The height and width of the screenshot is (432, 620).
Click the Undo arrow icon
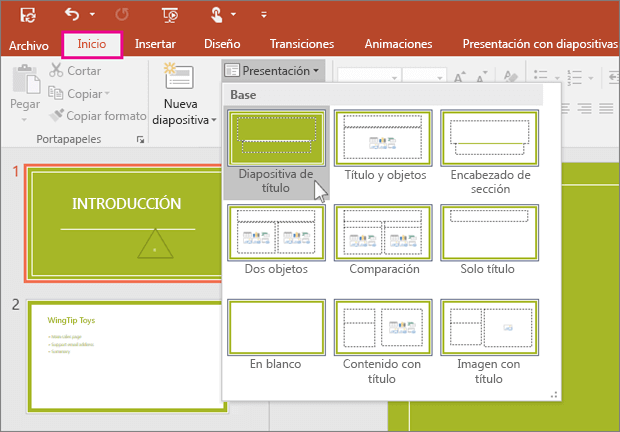[x=72, y=15]
